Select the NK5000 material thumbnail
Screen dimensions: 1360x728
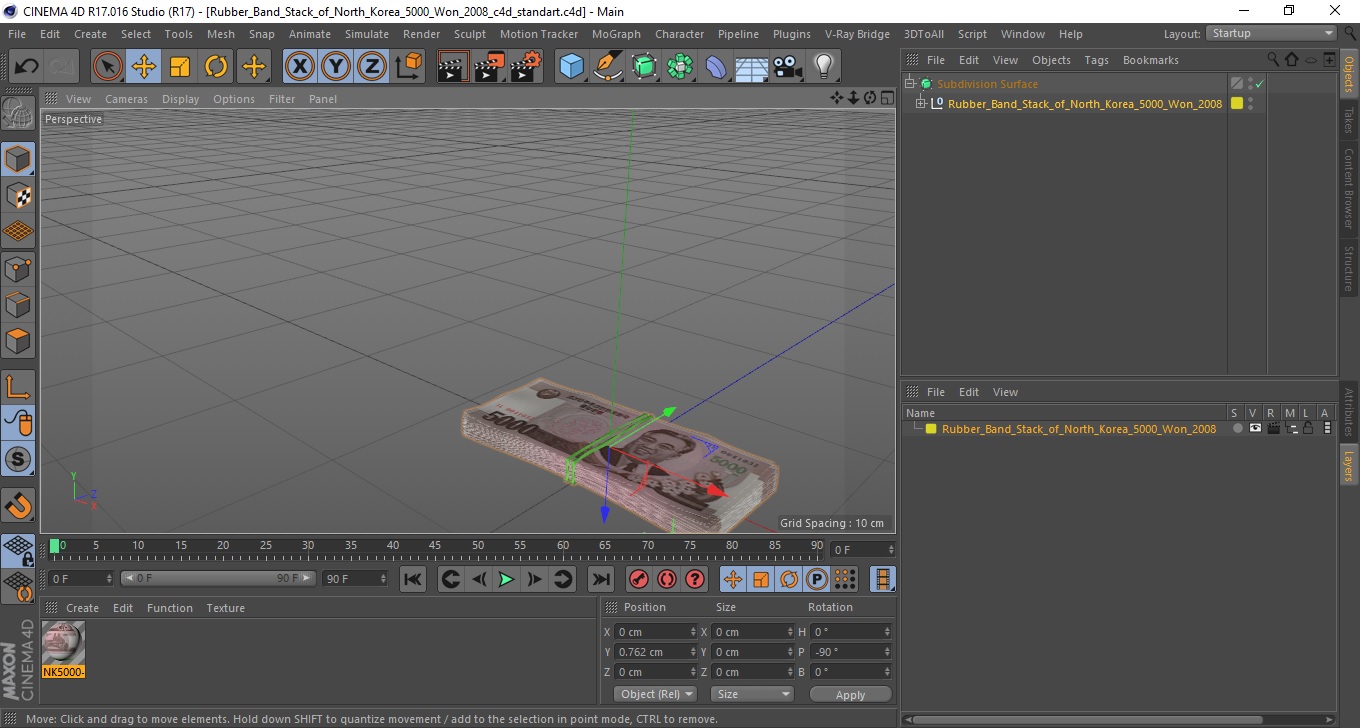tap(64, 649)
